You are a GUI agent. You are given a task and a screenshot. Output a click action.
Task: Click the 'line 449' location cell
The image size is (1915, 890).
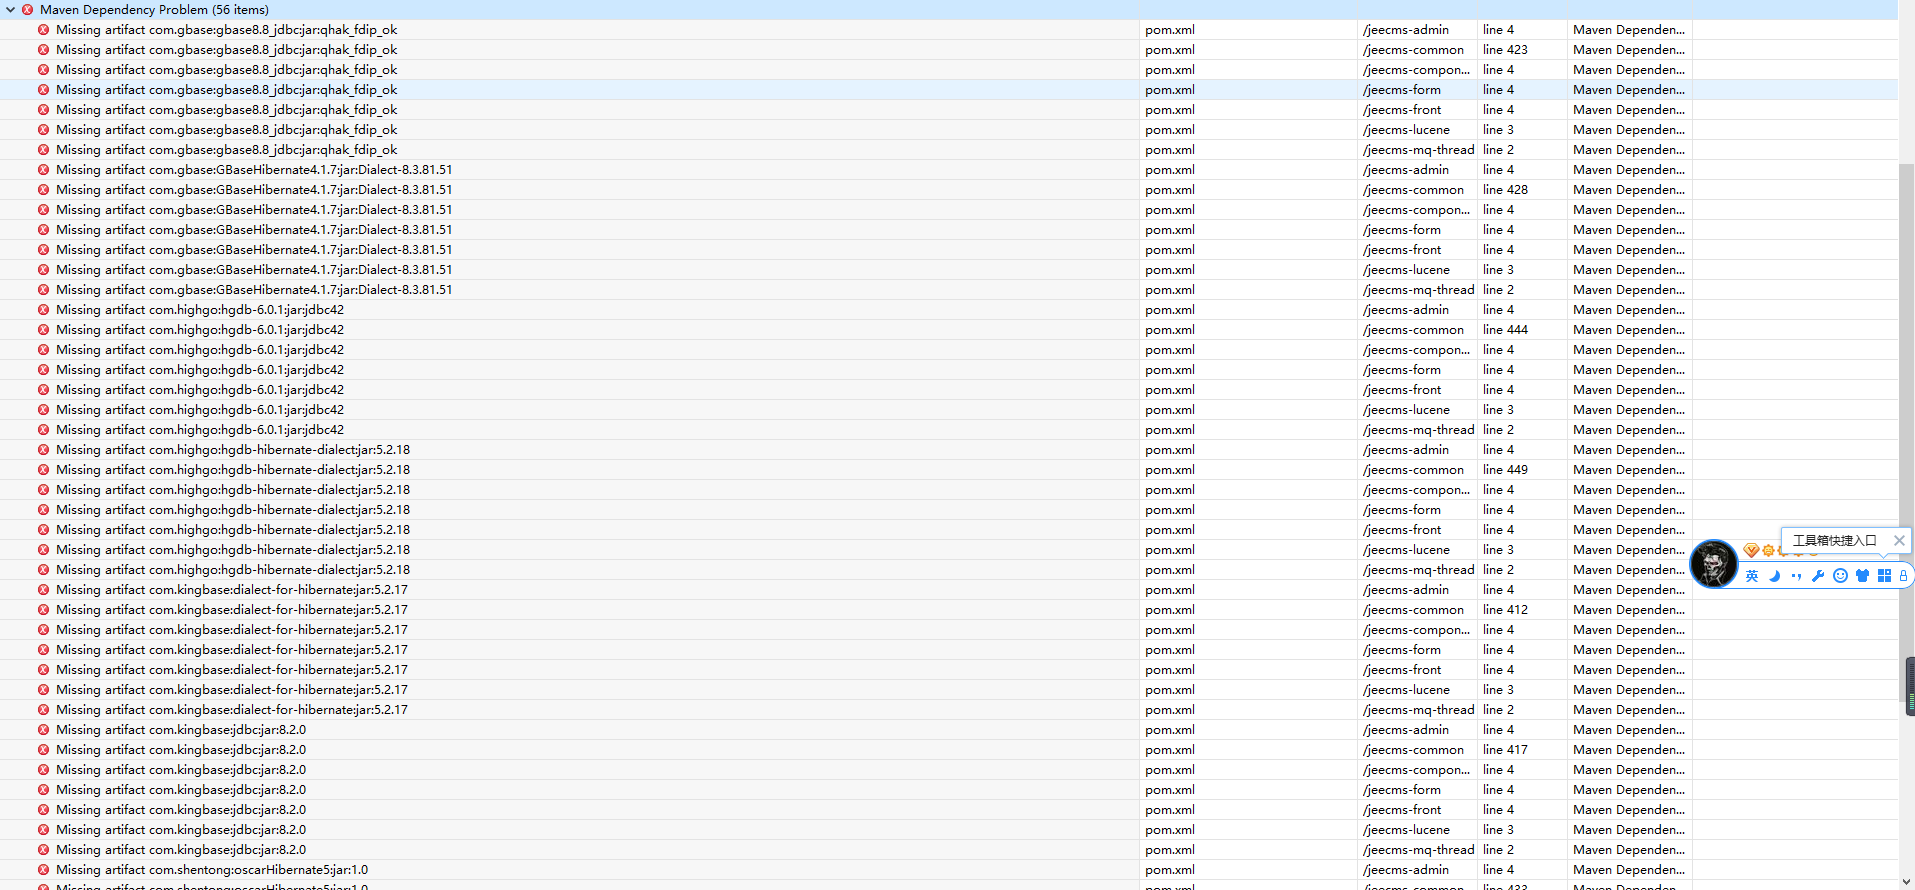[1505, 470]
